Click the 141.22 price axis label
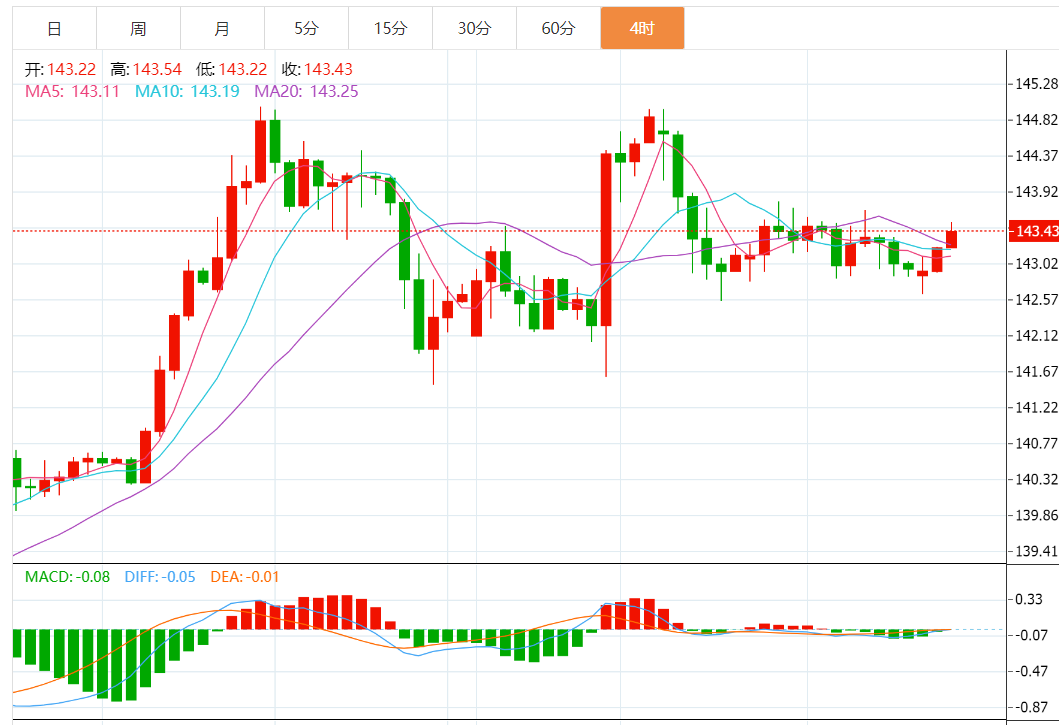Screen dimensions: 1059x725 pyautogui.click(x=1036, y=407)
